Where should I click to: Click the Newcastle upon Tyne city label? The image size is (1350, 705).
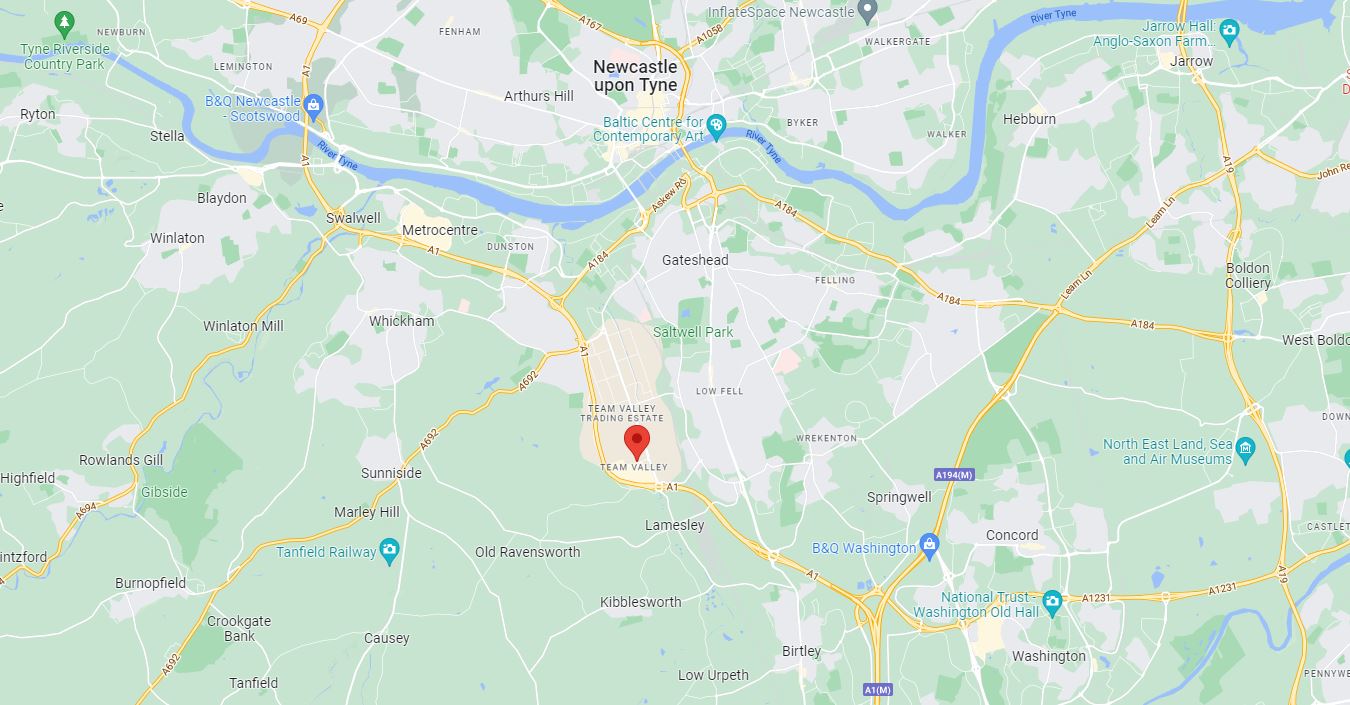[635, 76]
